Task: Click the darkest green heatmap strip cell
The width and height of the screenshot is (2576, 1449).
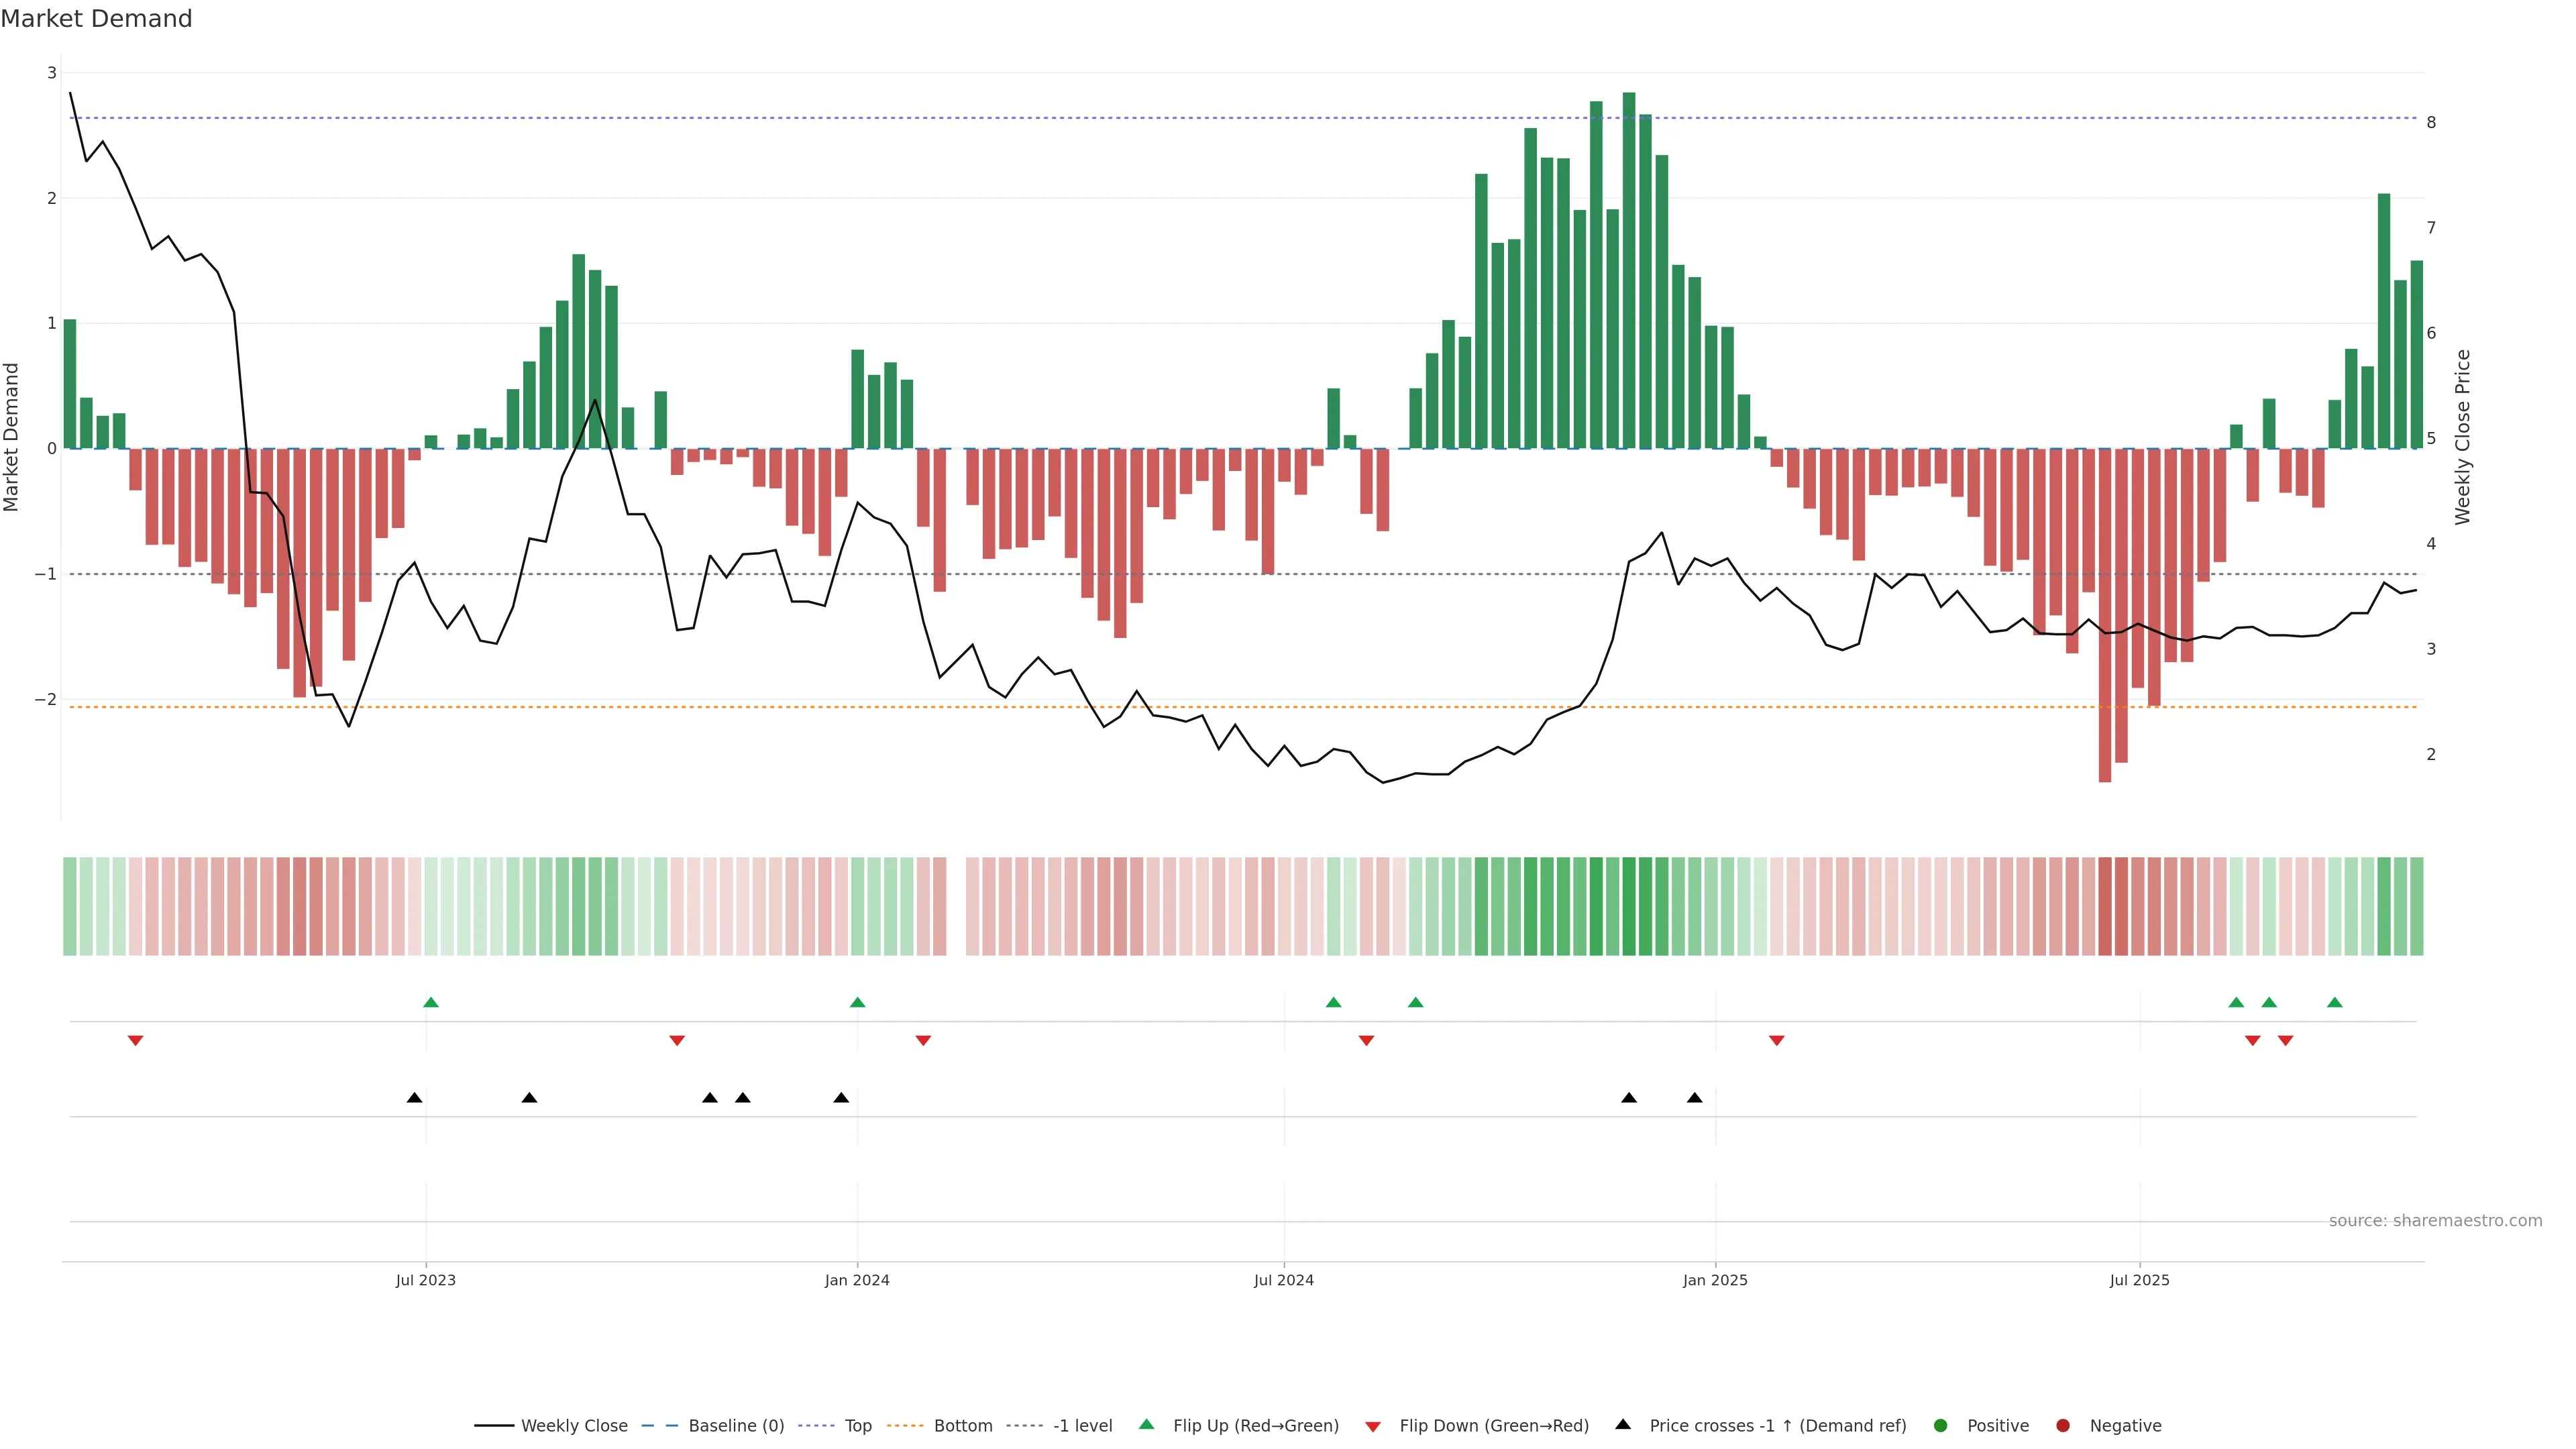Action: click(1629, 906)
